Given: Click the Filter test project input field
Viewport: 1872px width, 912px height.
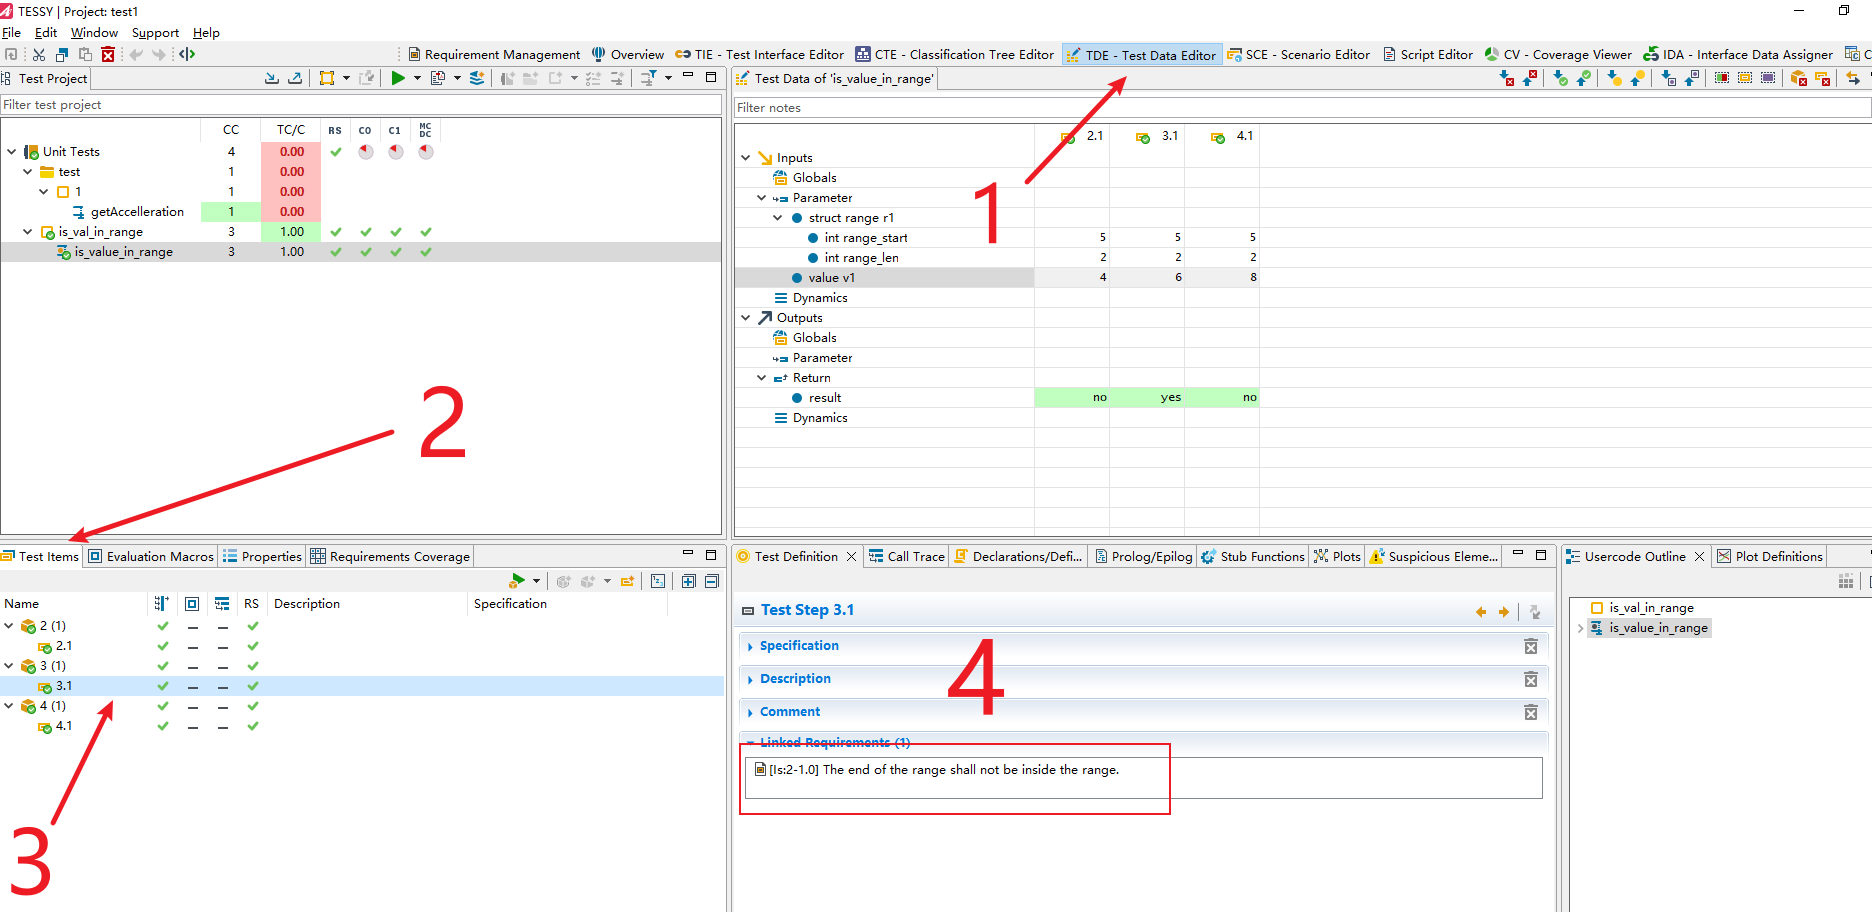Looking at the screenshot, I should click(x=361, y=105).
